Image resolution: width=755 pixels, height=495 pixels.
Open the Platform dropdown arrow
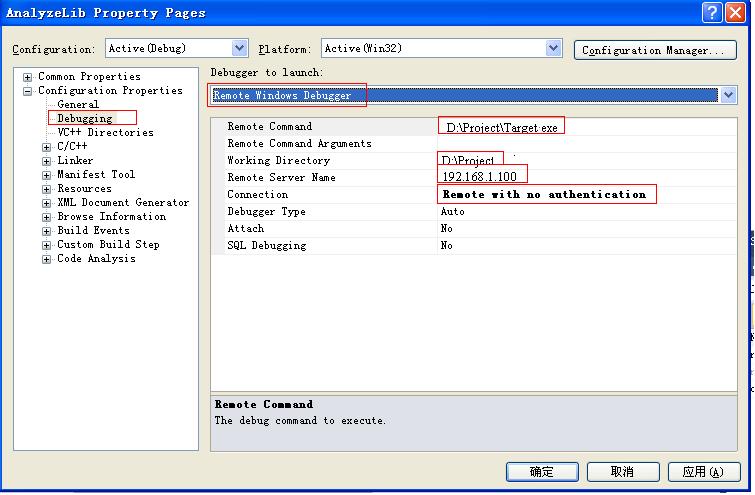tap(554, 48)
